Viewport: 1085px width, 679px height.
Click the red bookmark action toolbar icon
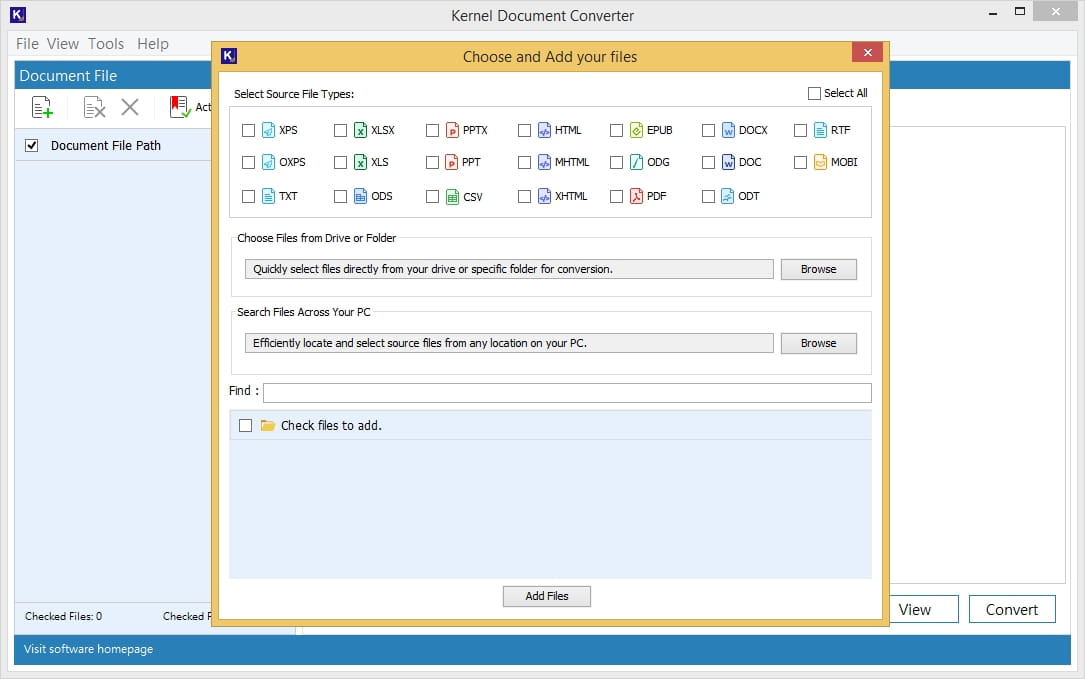(x=180, y=107)
